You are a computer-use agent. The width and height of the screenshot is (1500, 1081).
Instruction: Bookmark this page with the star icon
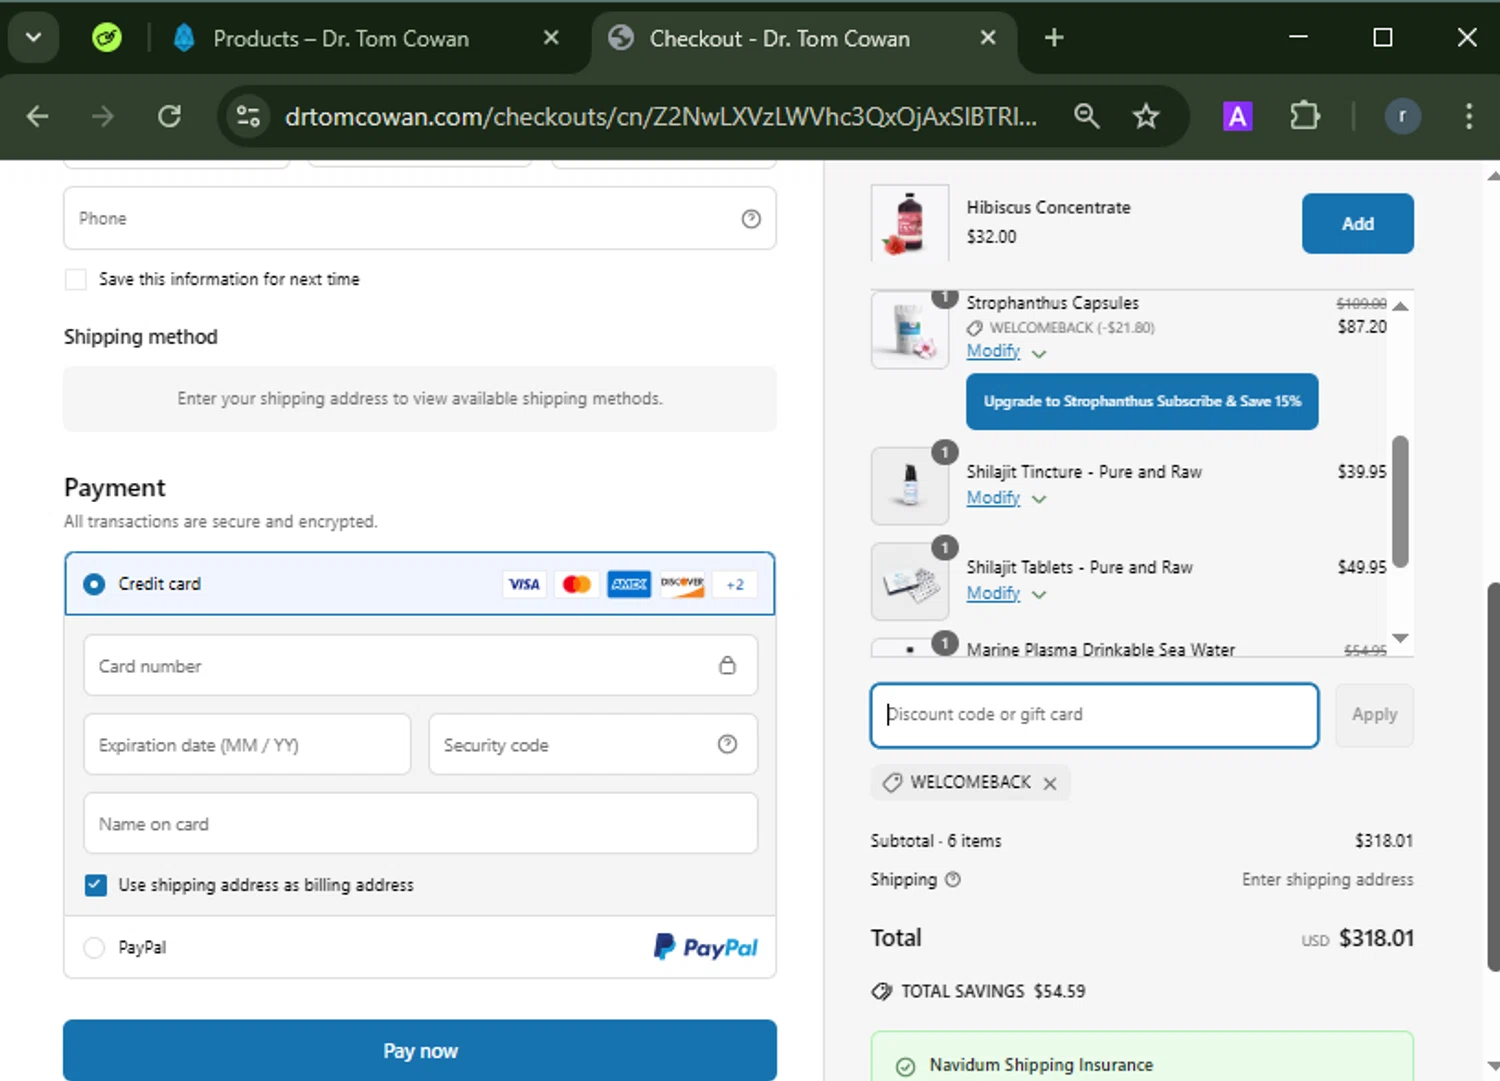point(1146,117)
